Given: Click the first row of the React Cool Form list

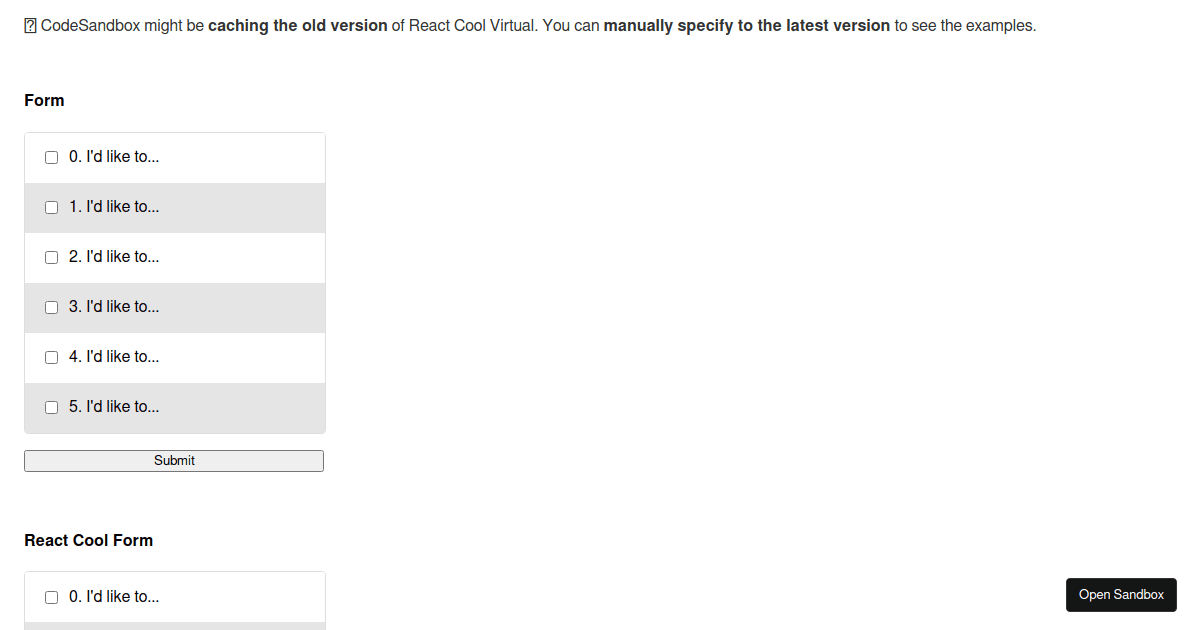Looking at the screenshot, I should coord(174,596).
